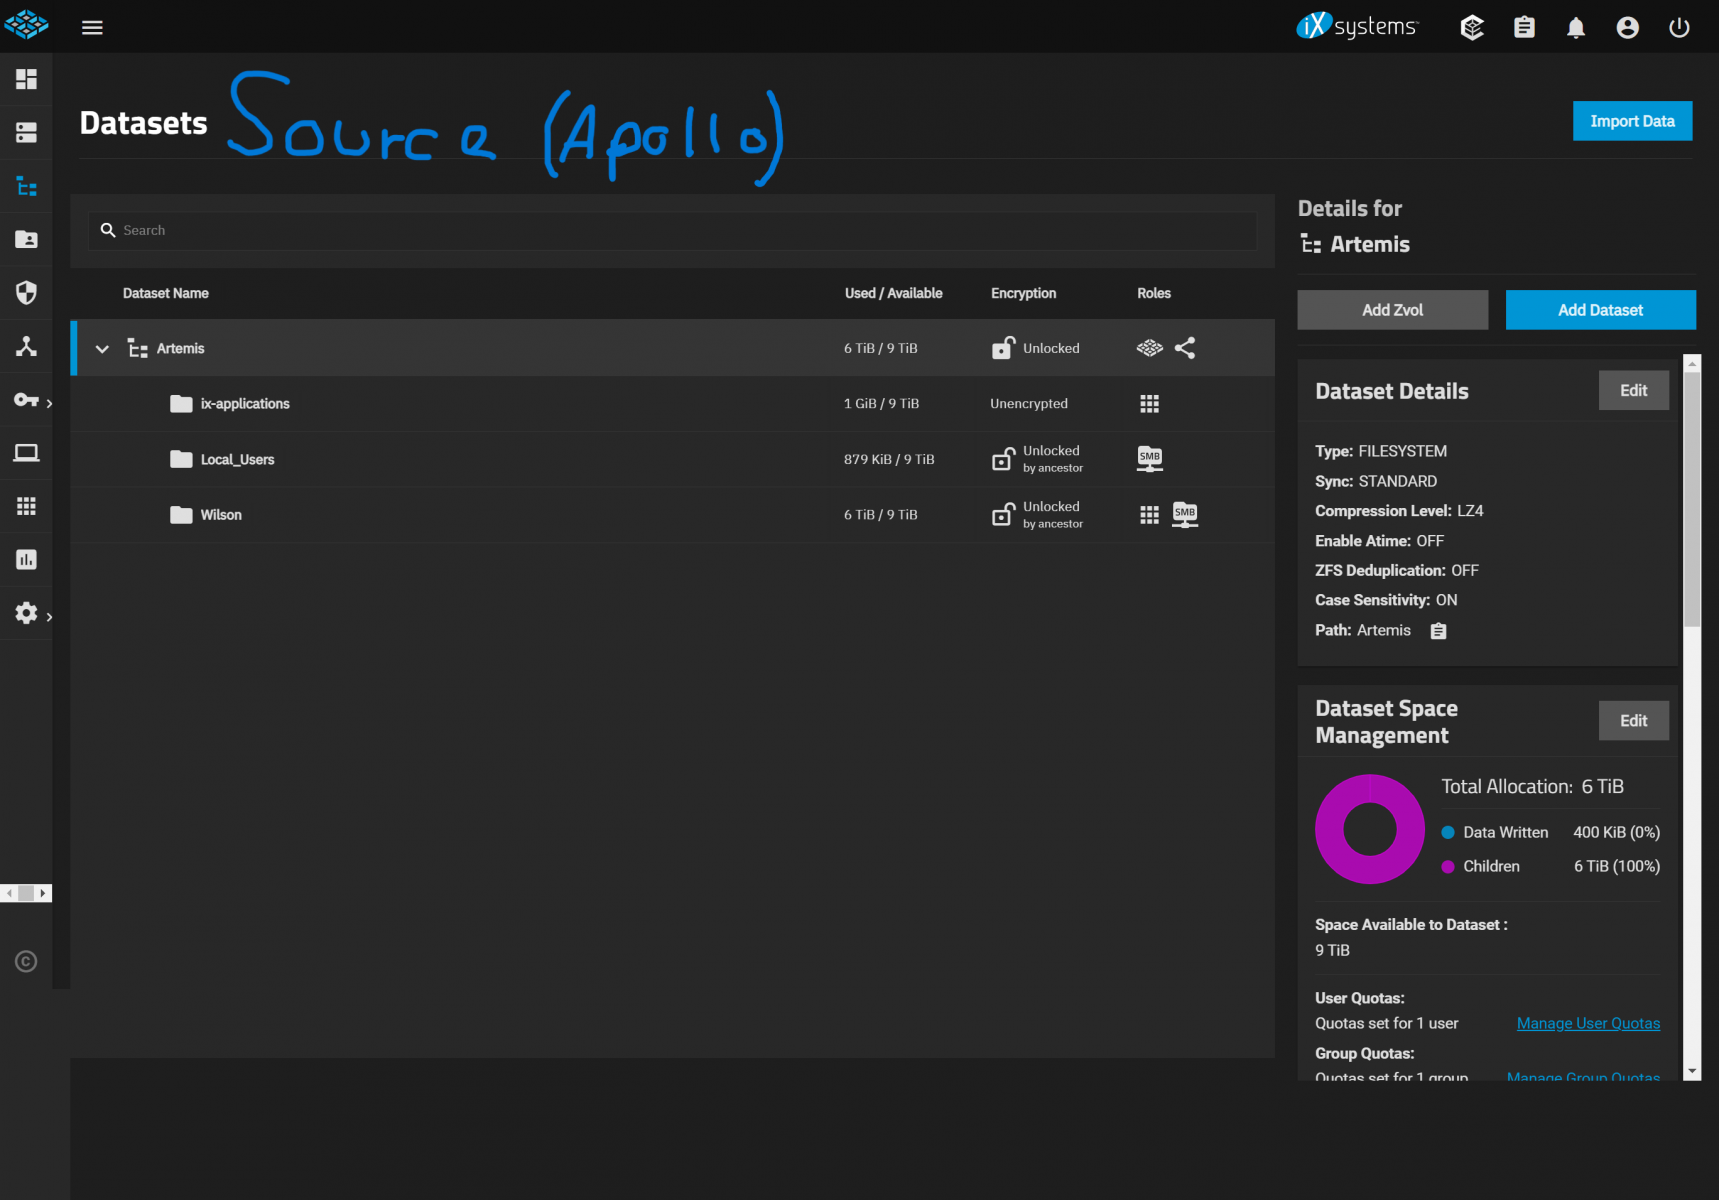Click the unlocked padlock icon on Artemis row

click(1003, 348)
